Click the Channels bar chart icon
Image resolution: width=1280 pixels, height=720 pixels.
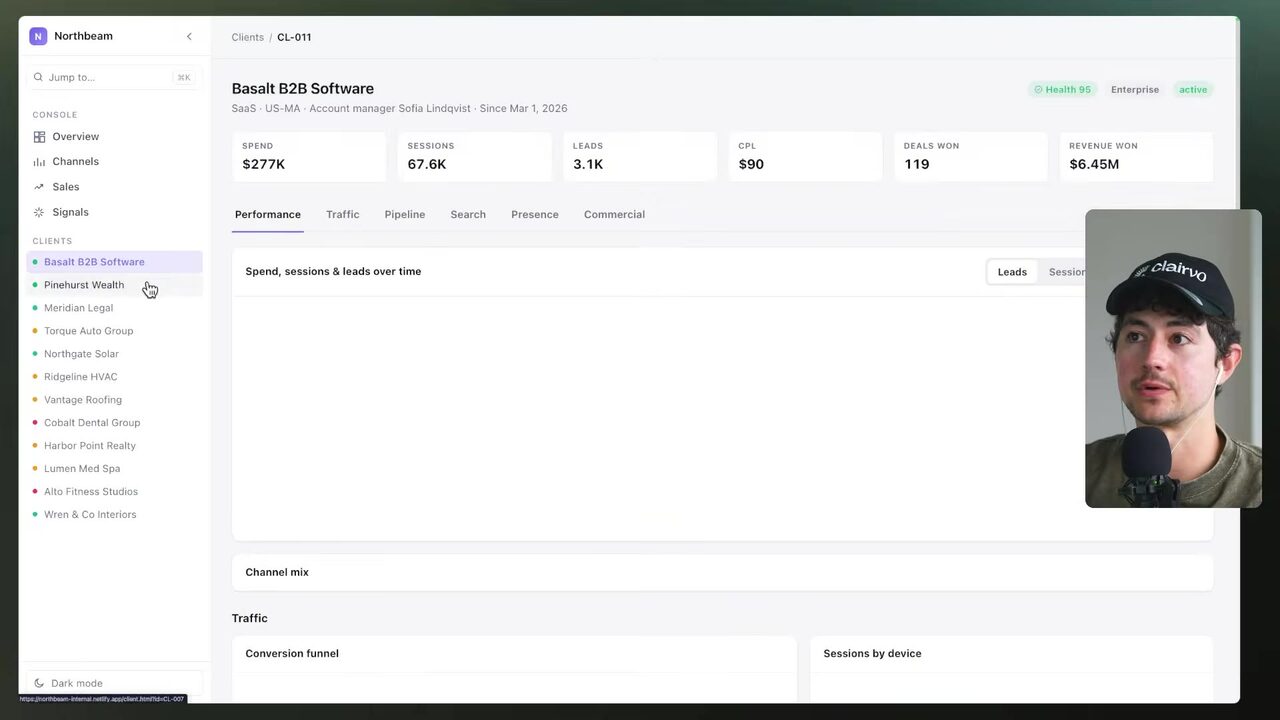[39, 162]
